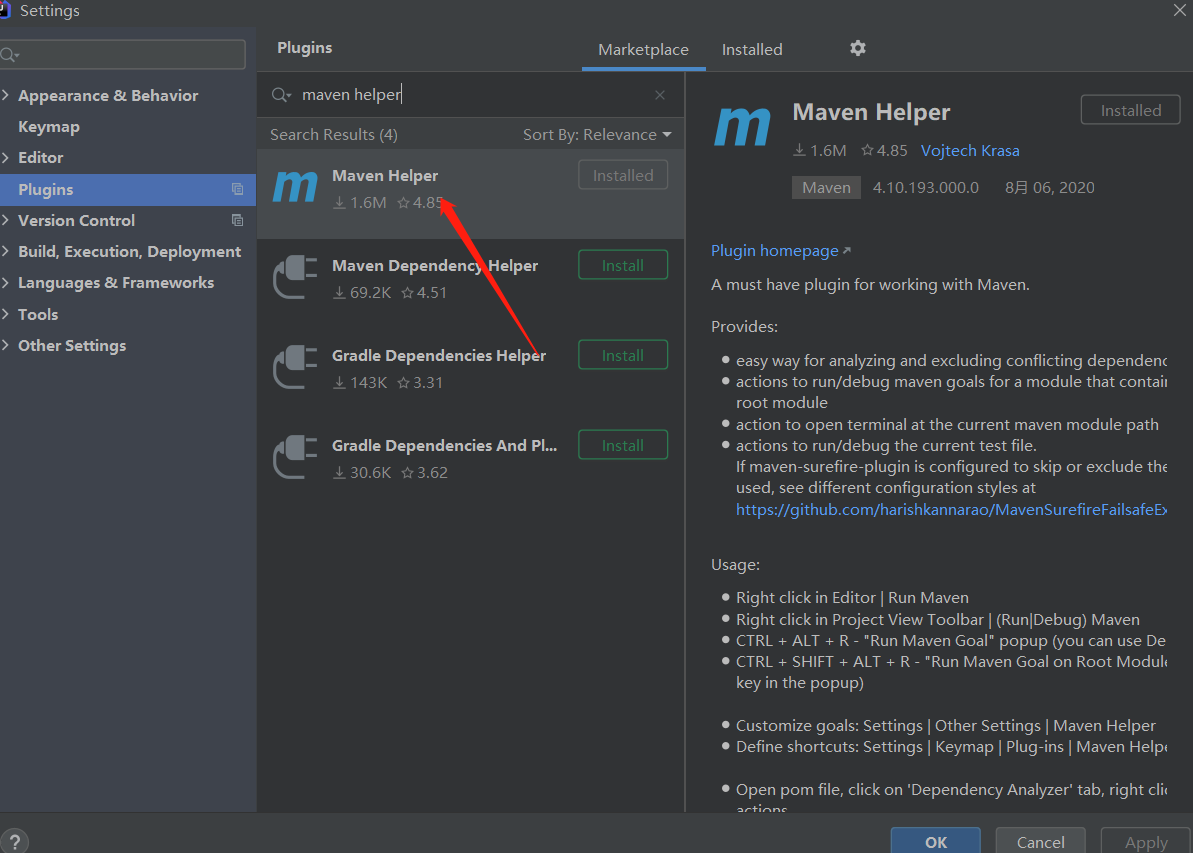
Task: Expand the Version Control node
Action: (6, 220)
